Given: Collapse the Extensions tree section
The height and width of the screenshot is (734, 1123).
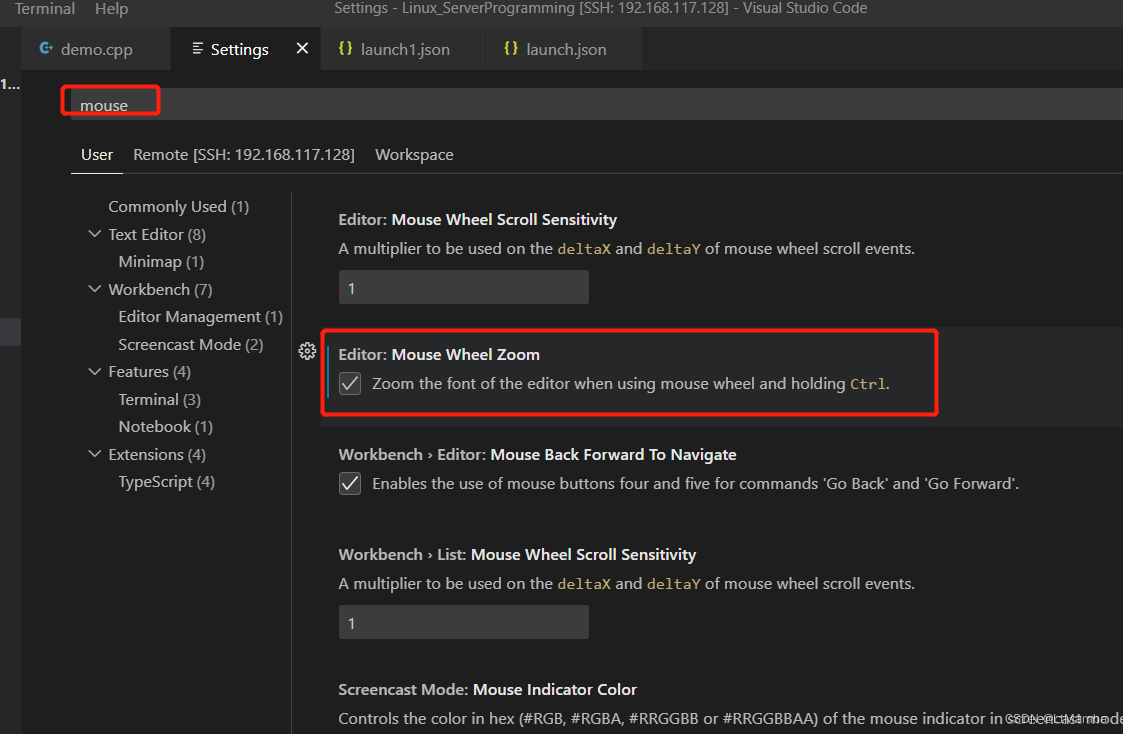Looking at the screenshot, I should [95, 453].
